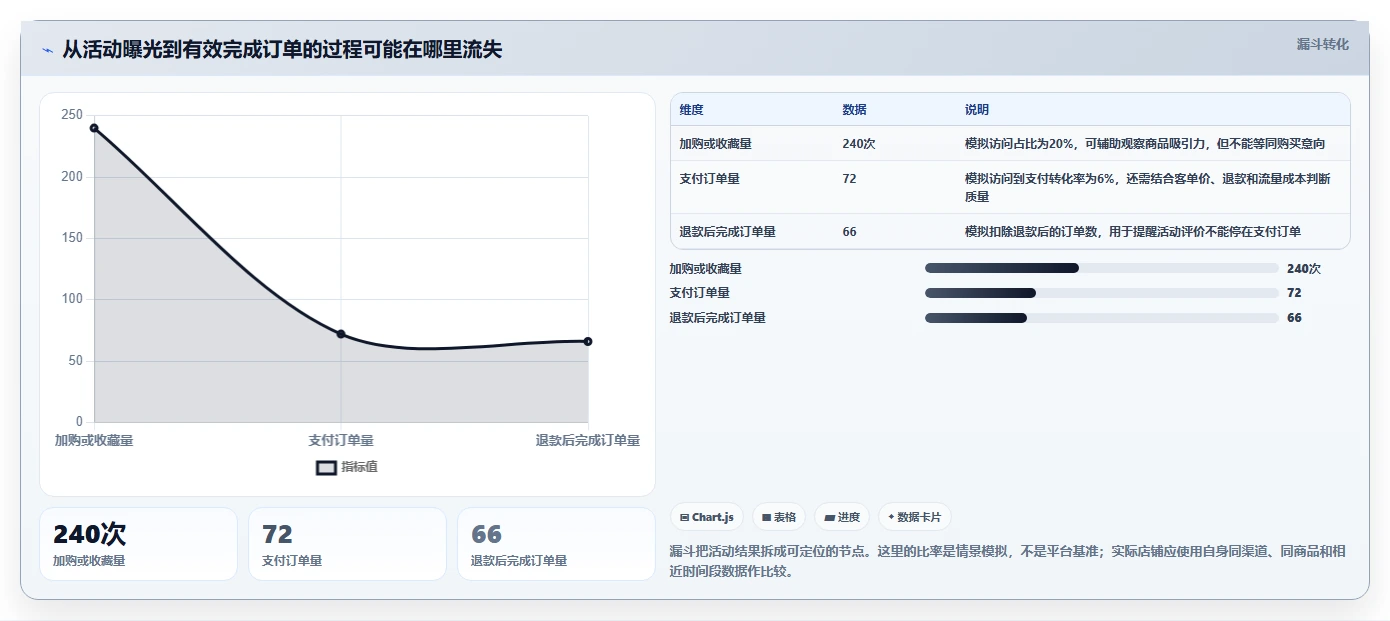Click the chart data point at 加购或收藏量
Image resolution: width=1390 pixels, height=621 pixels.
click(x=94, y=128)
